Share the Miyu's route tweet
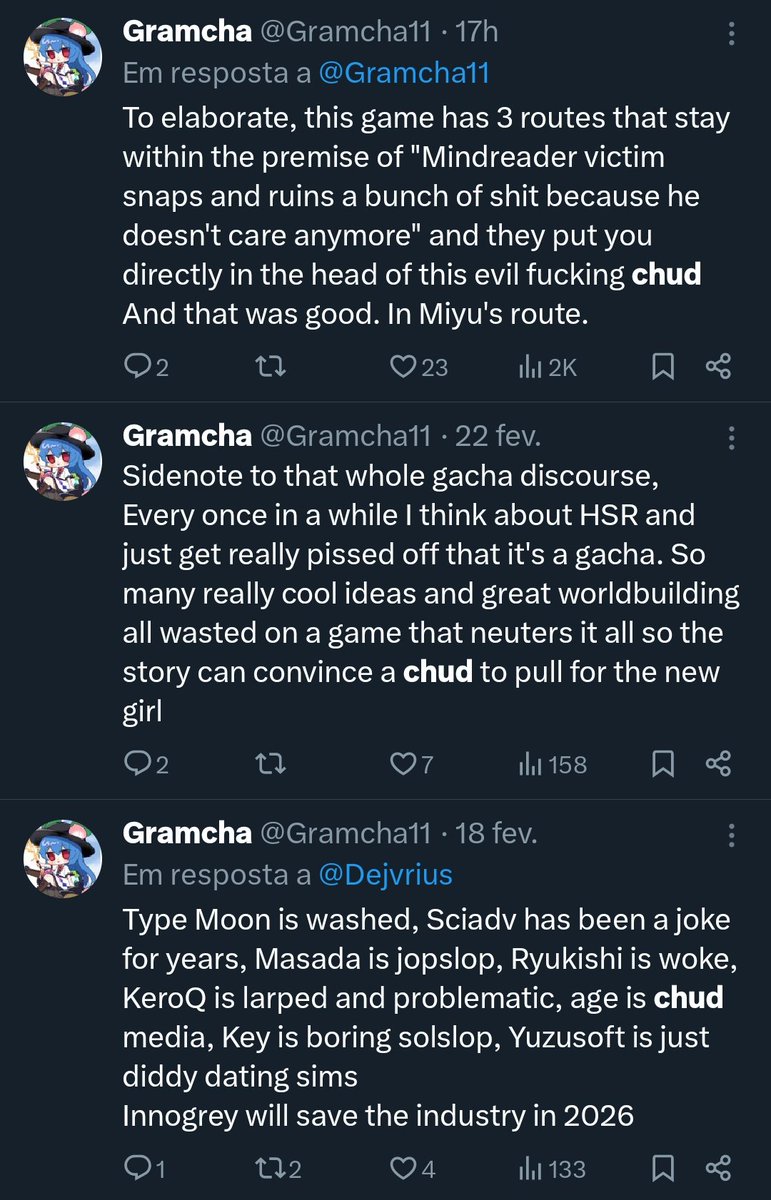 718,367
